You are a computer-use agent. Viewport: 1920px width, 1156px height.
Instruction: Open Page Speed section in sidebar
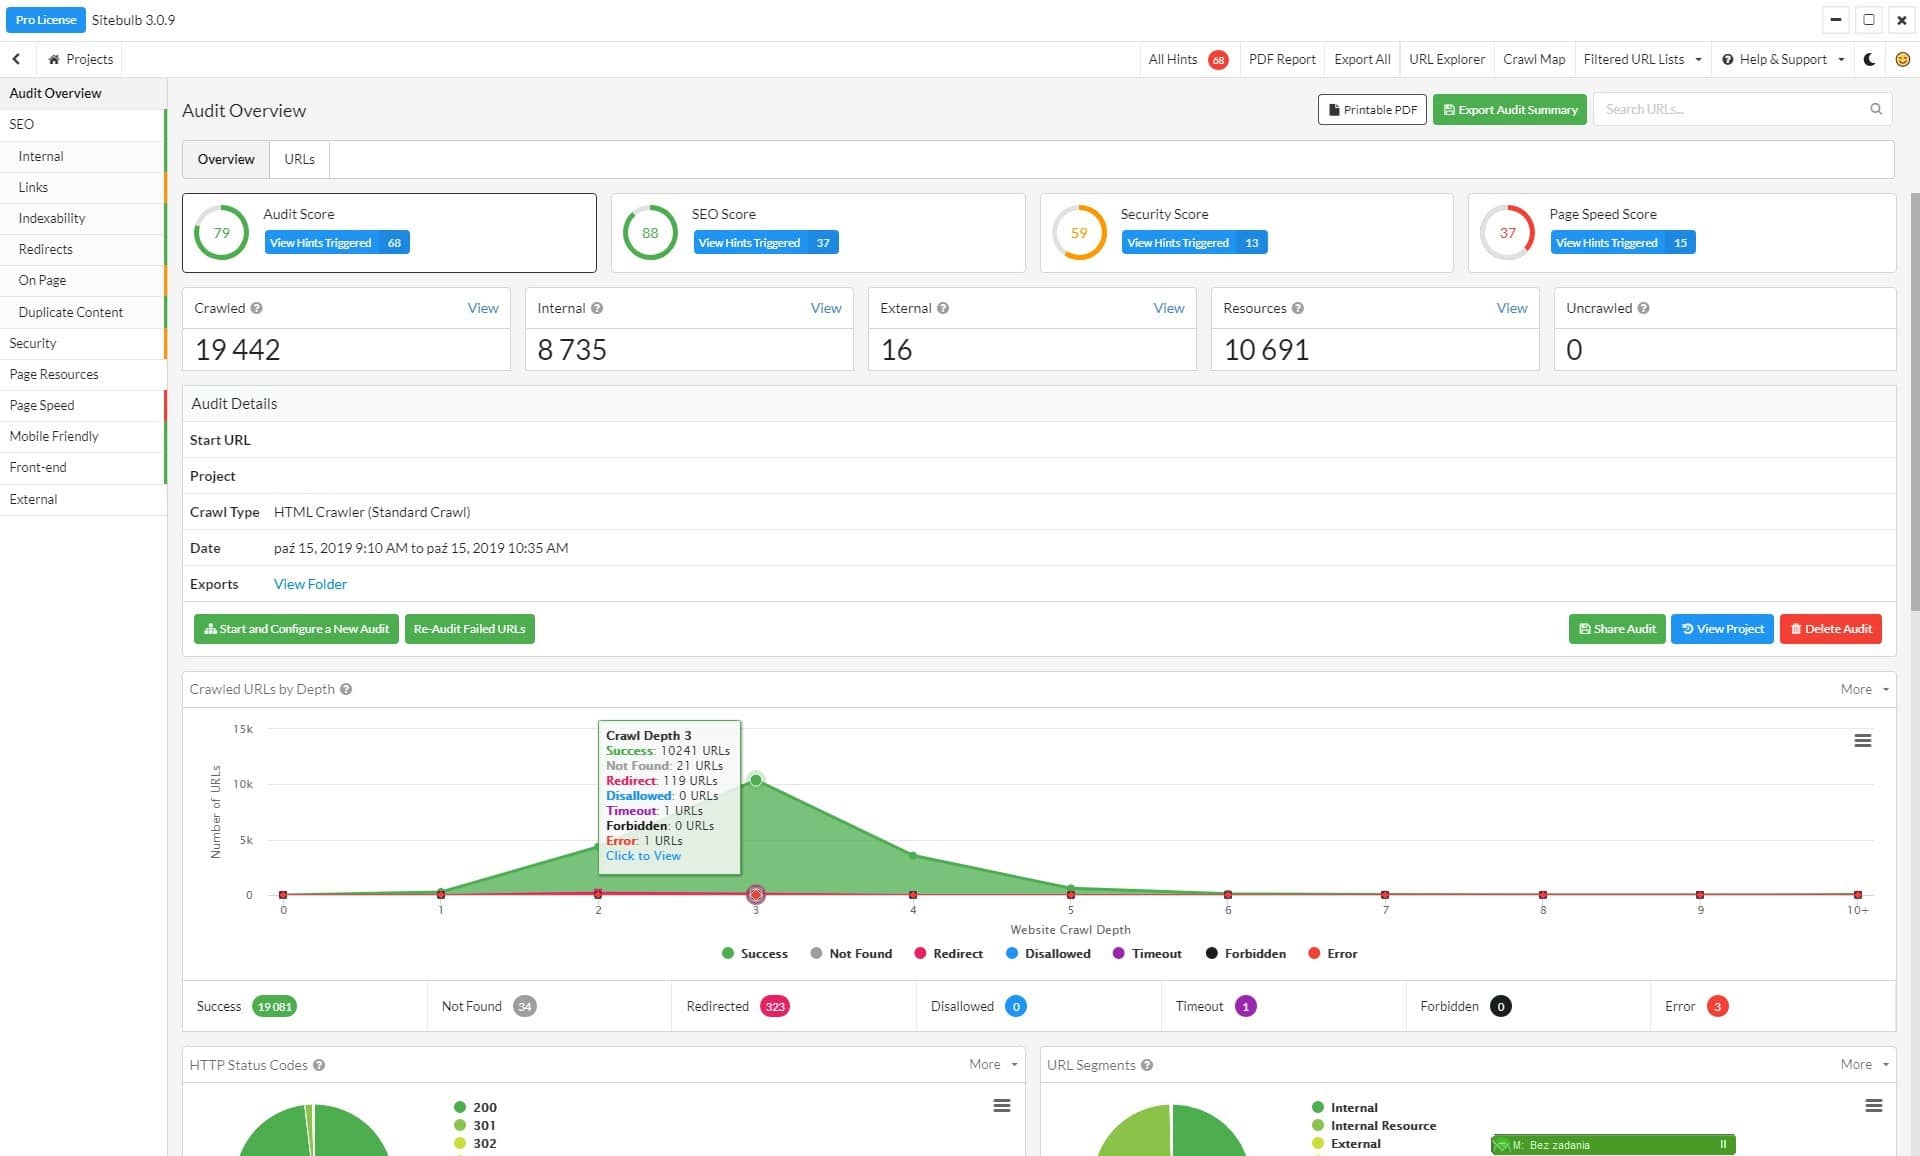[82, 405]
